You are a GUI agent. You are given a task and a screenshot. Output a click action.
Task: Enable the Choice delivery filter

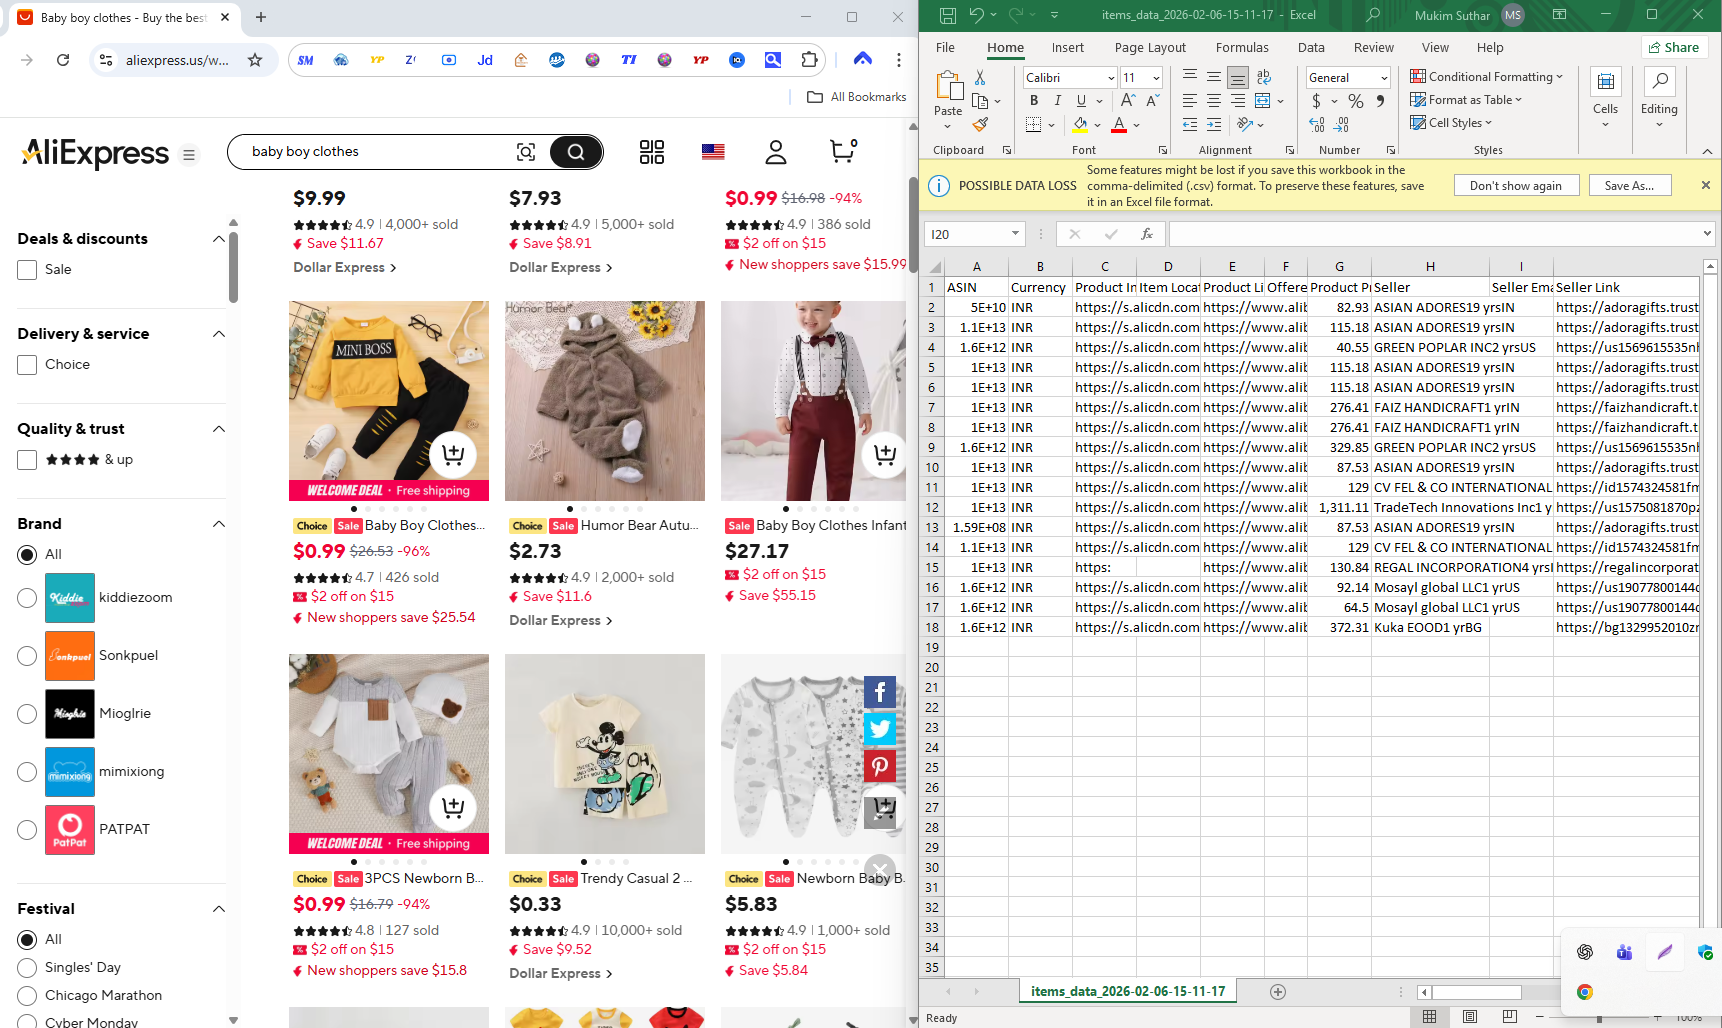coord(26,364)
